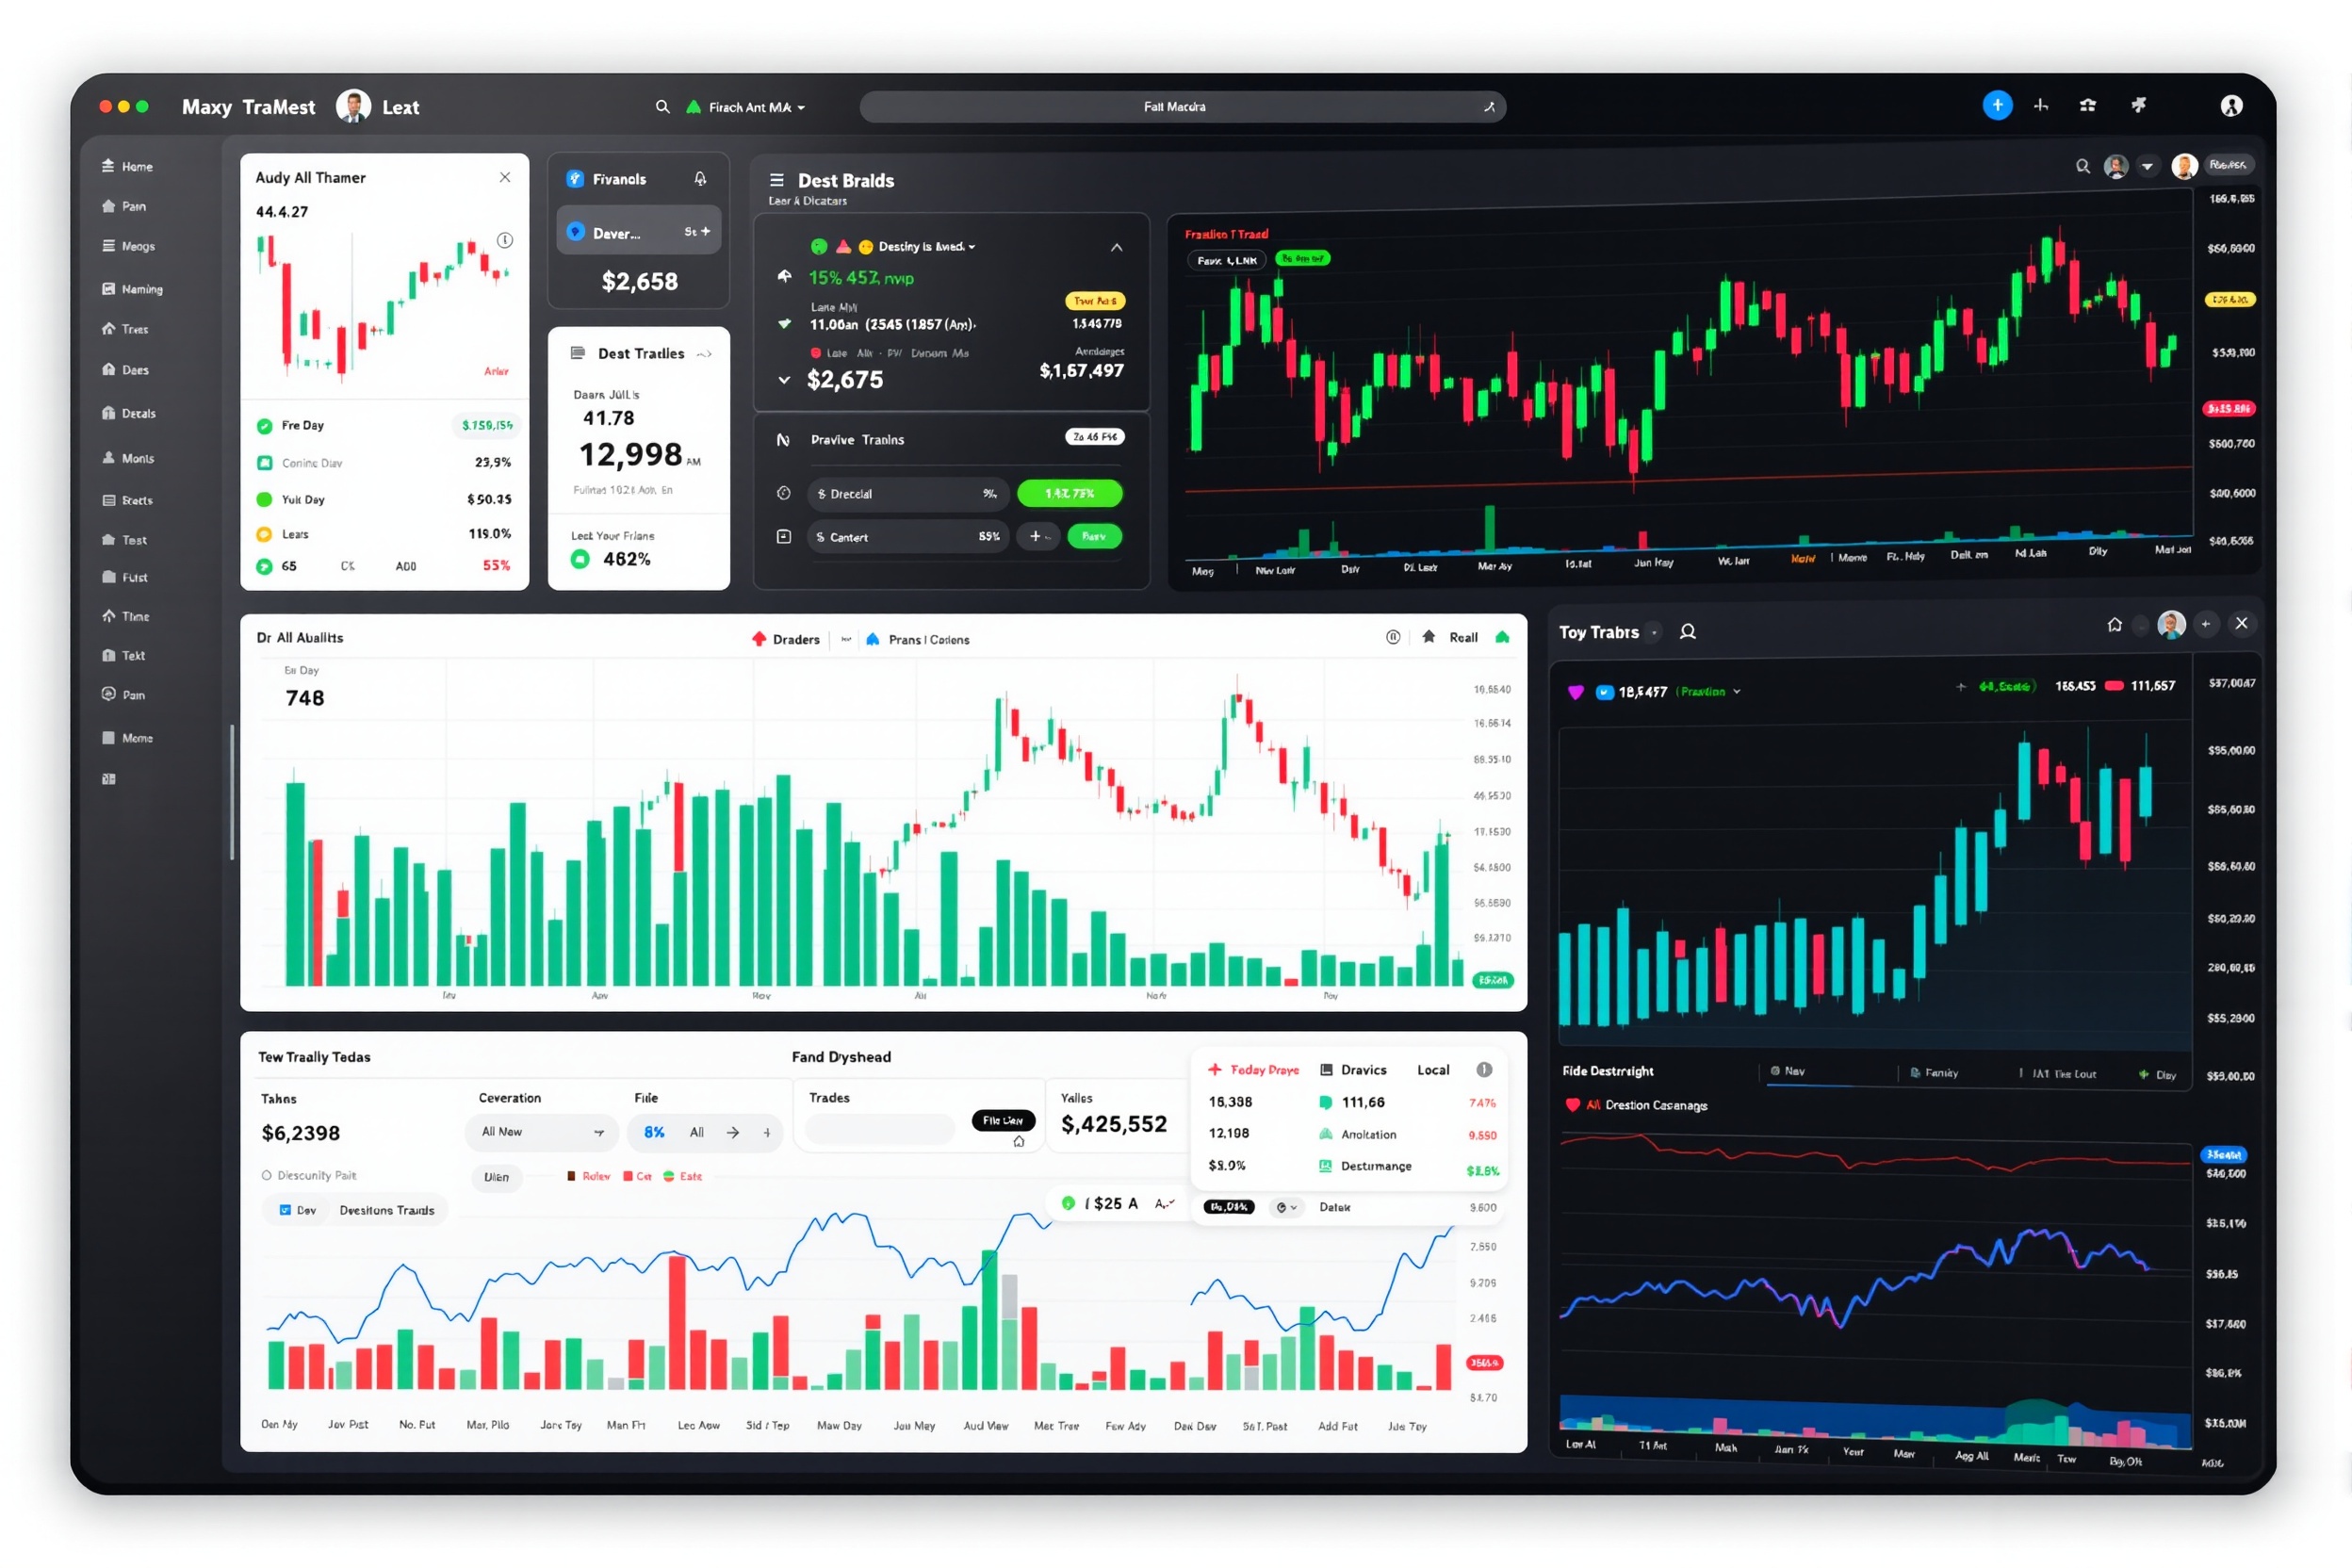Open the Monls people icon in sidebar
Viewport: 2352px width, 1568px height.
110,458
